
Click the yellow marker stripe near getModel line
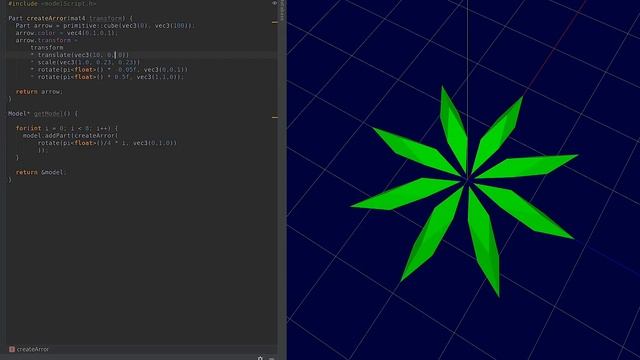275,117
